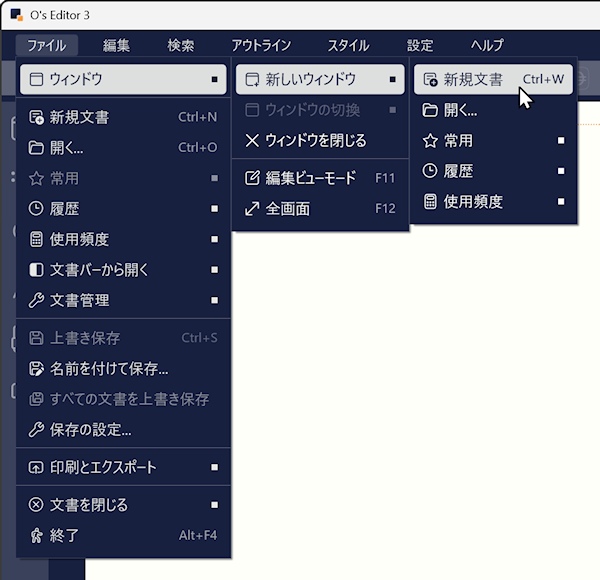Click the calculator icon next to 使用頻度 in File menu
Viewport: 600px width, 580px height.
point(37,239)
